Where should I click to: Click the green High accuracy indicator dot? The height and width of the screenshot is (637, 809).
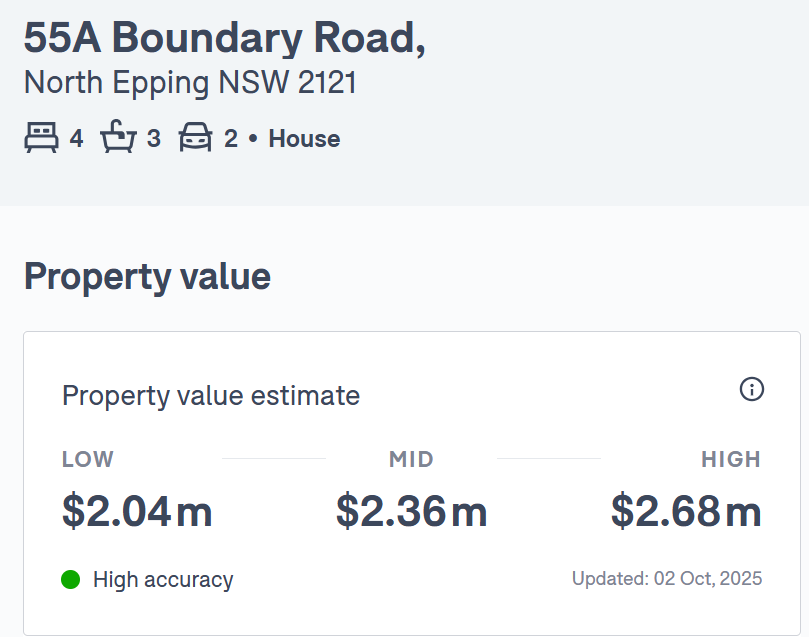pyautogui.click(x=70, y=579)
